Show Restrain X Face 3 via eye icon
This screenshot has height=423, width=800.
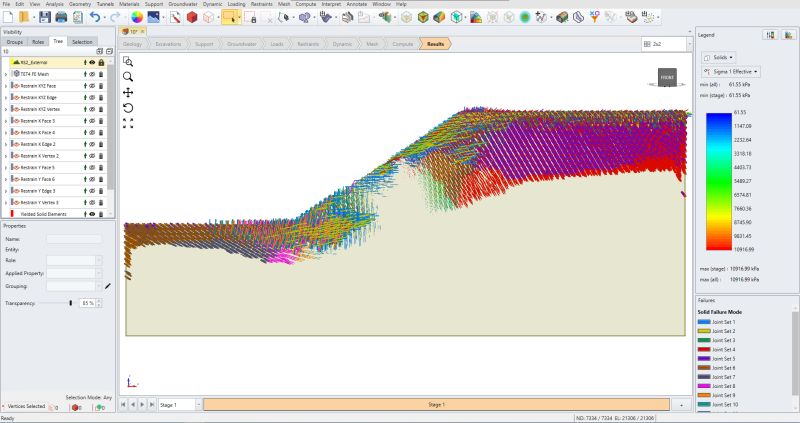[92, 121]
